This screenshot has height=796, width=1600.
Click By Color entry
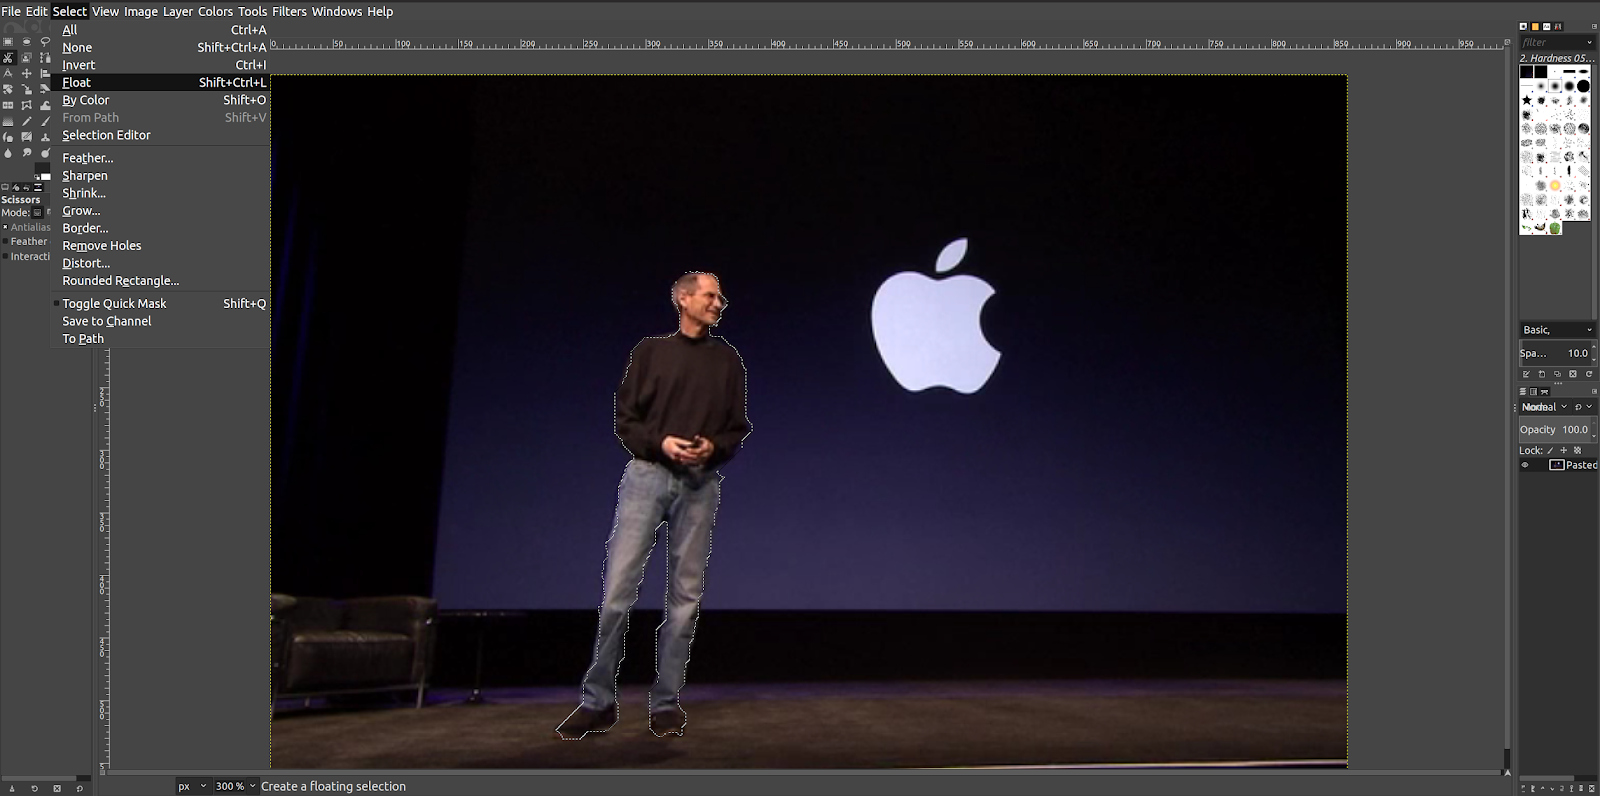tap(160, 100)
